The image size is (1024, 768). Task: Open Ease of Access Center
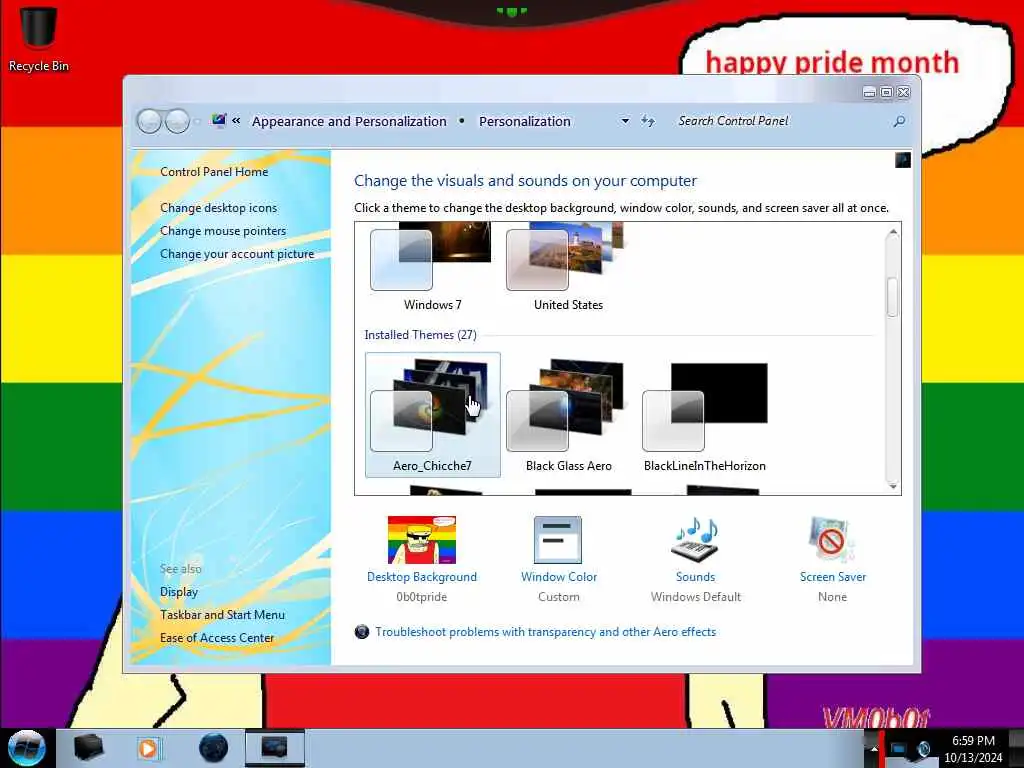coord(217,638)
